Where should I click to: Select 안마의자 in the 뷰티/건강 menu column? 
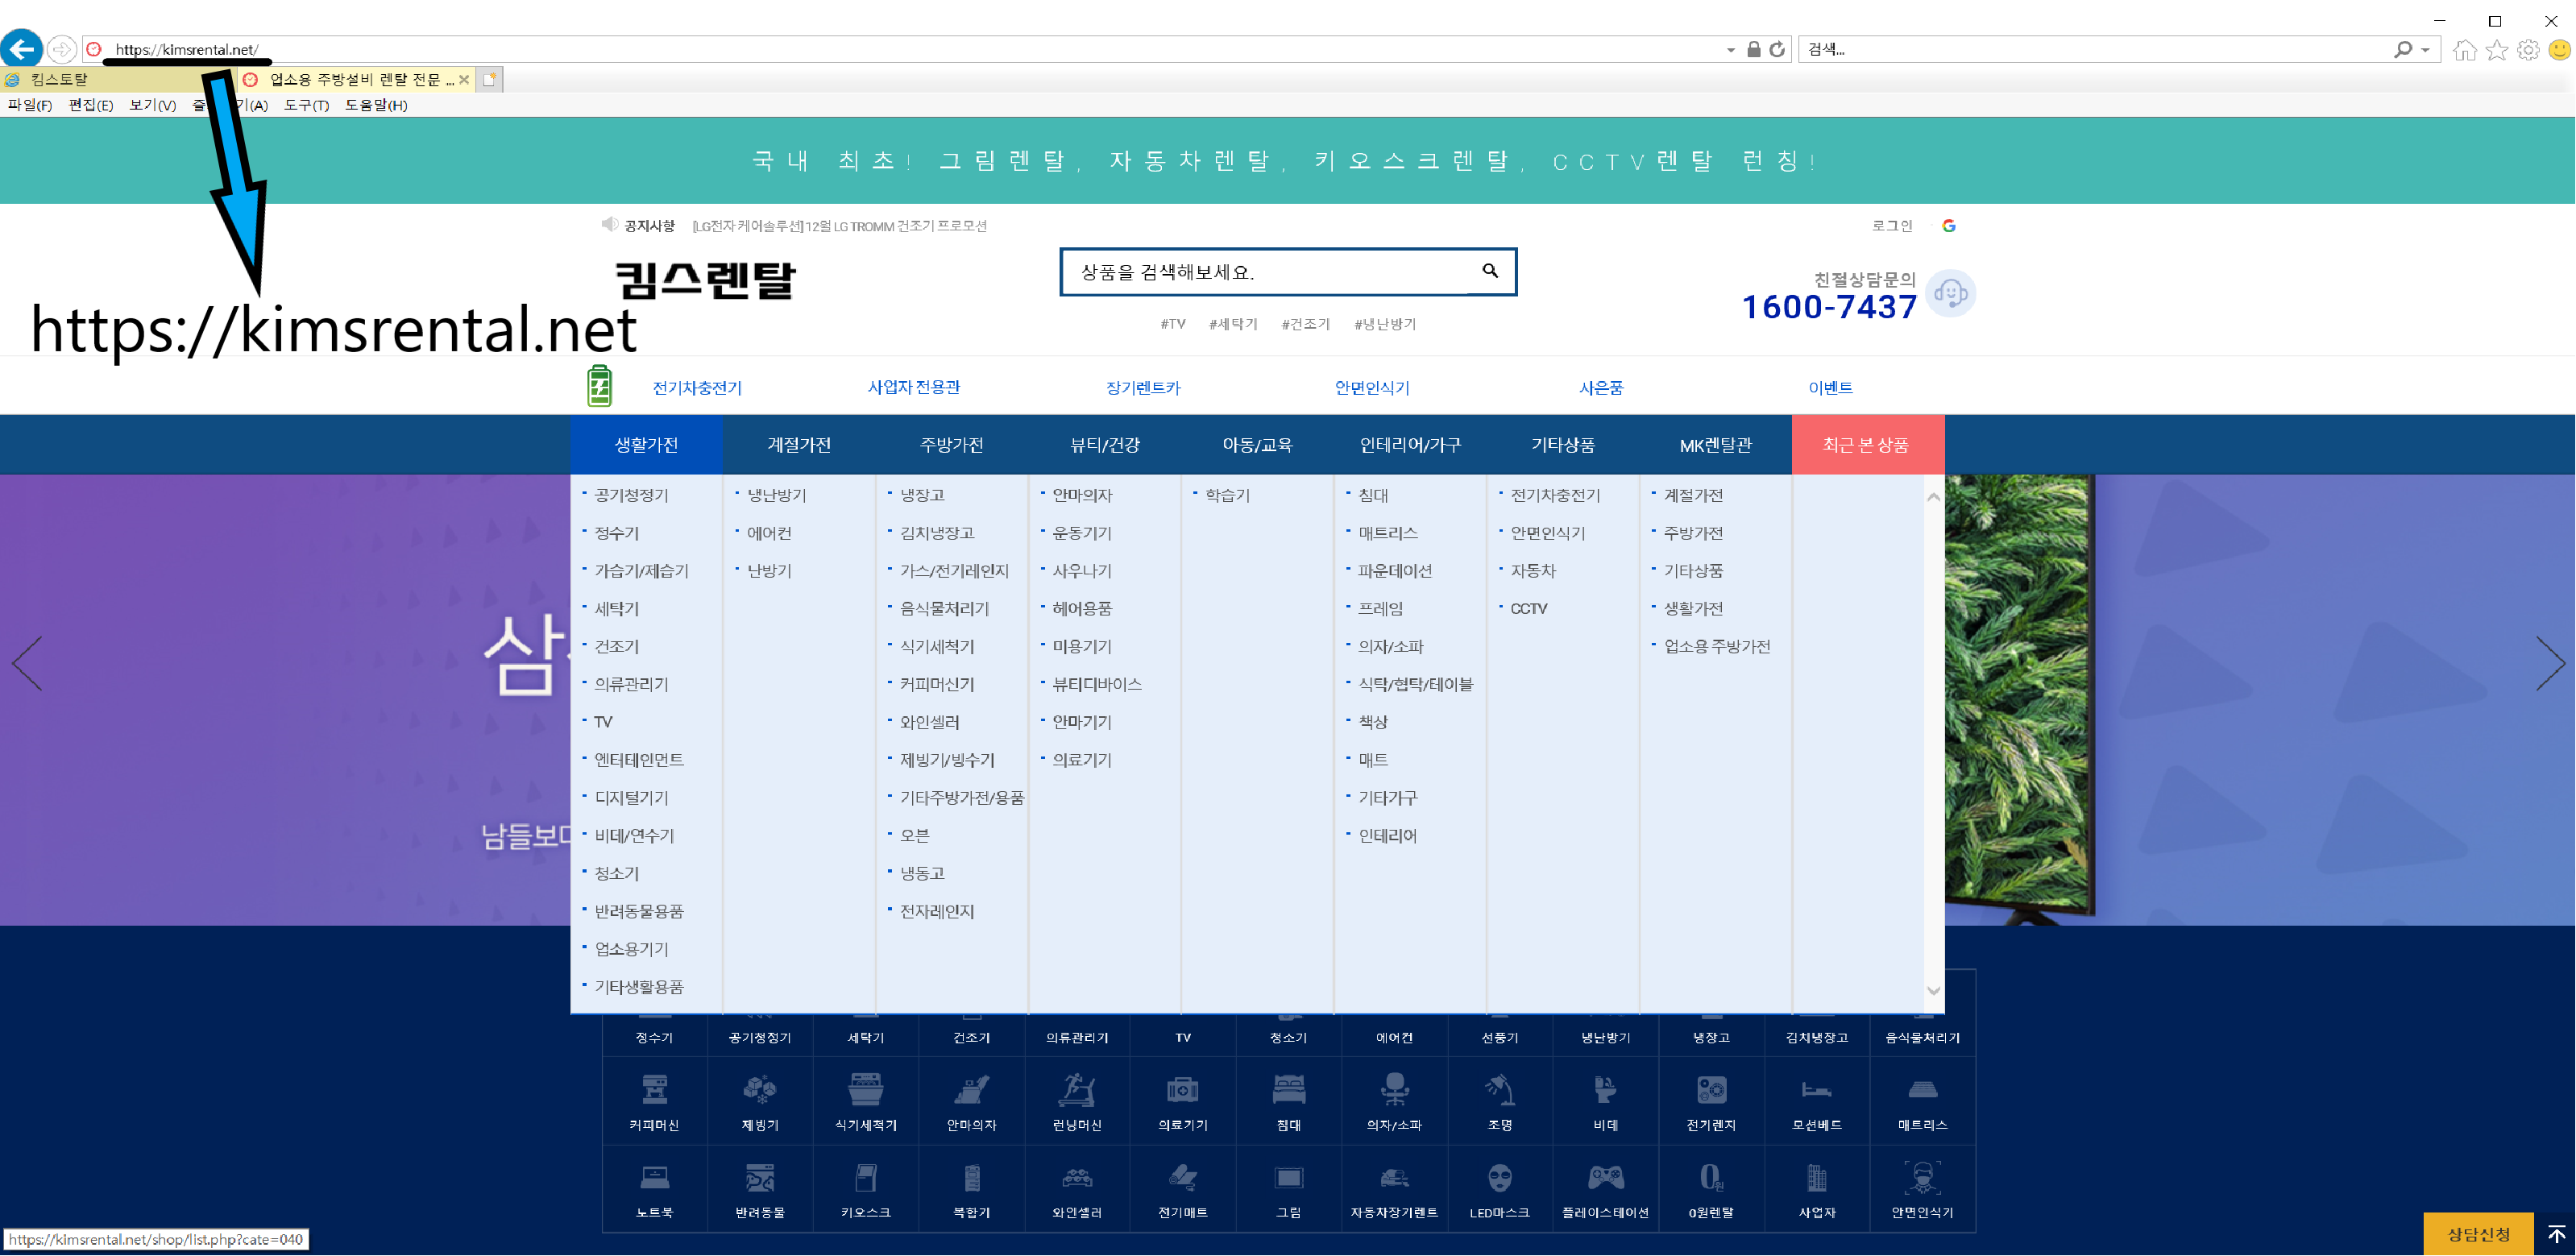pyautogui.click(x=1082, y=495)
